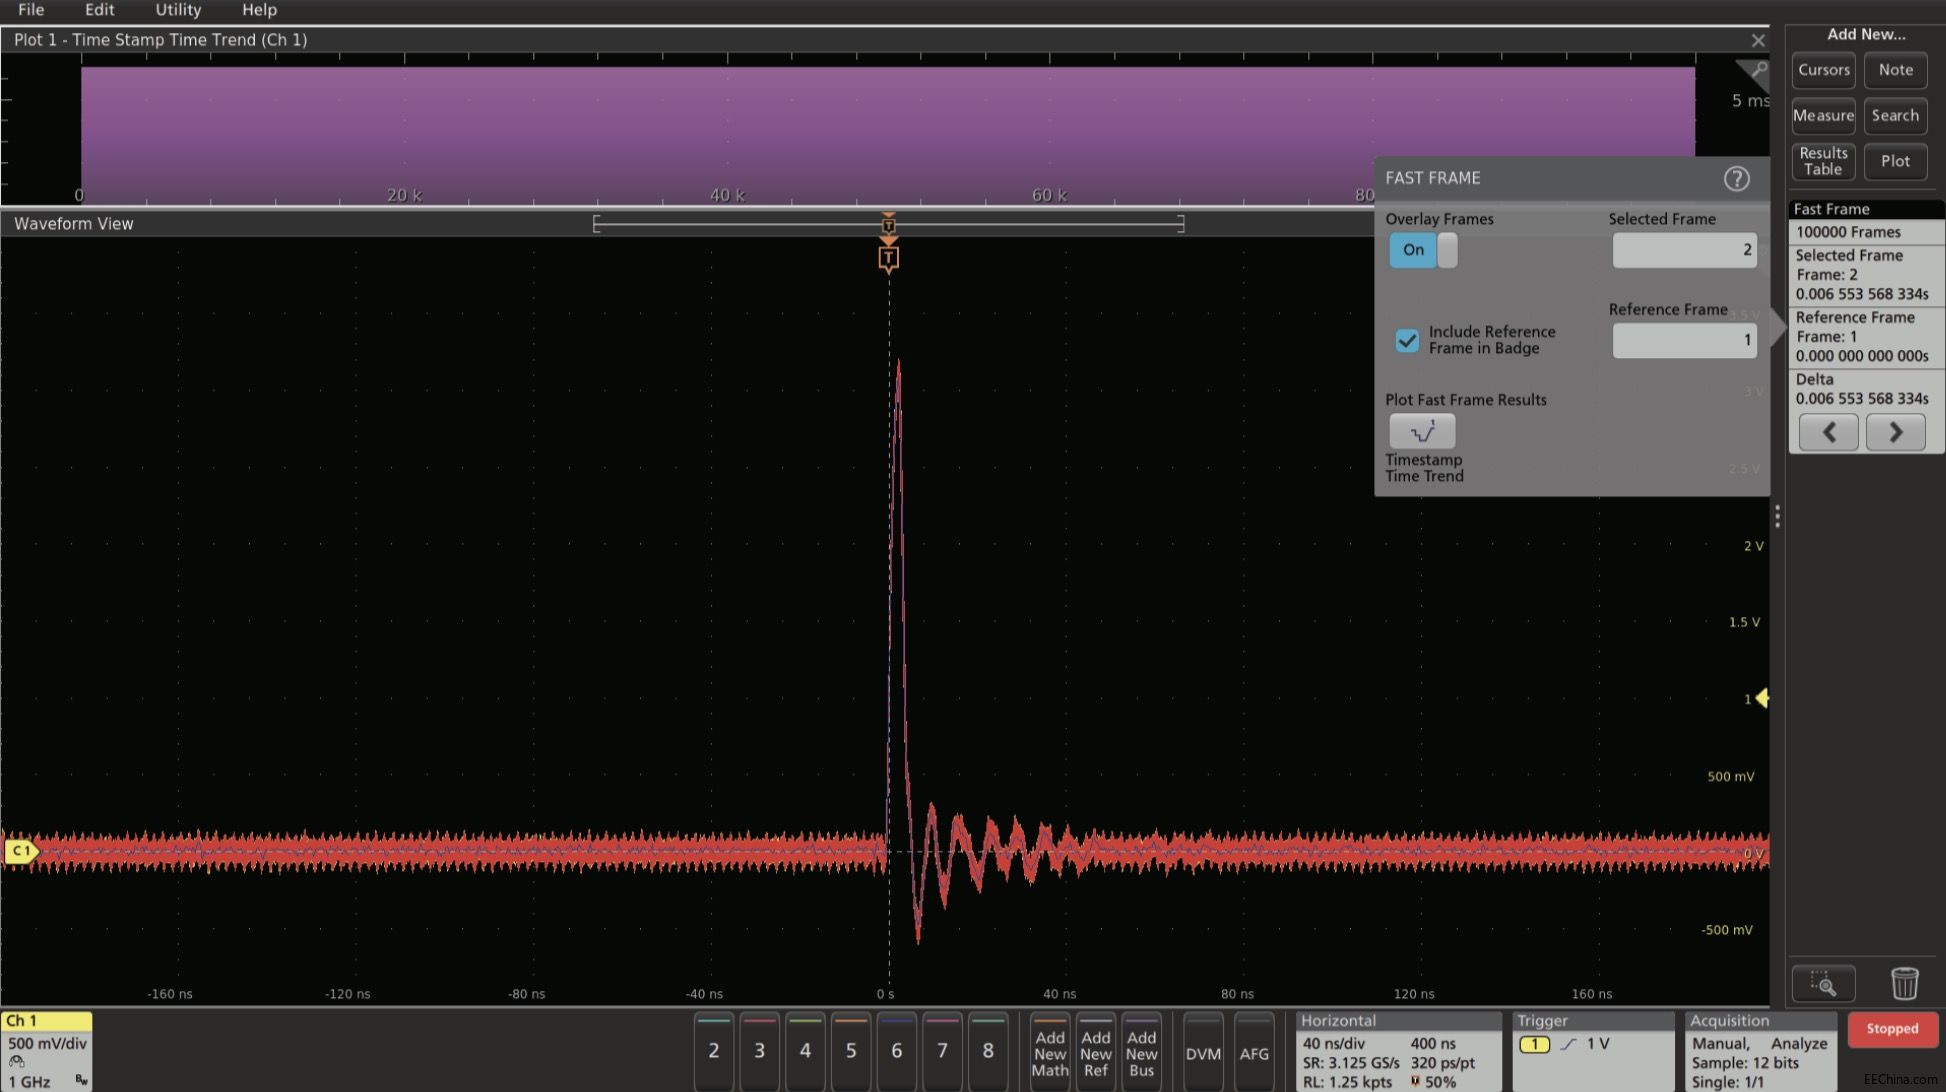Open the Edit menu
This screenshot has width=1946, height=1092.
coord(99,10)
